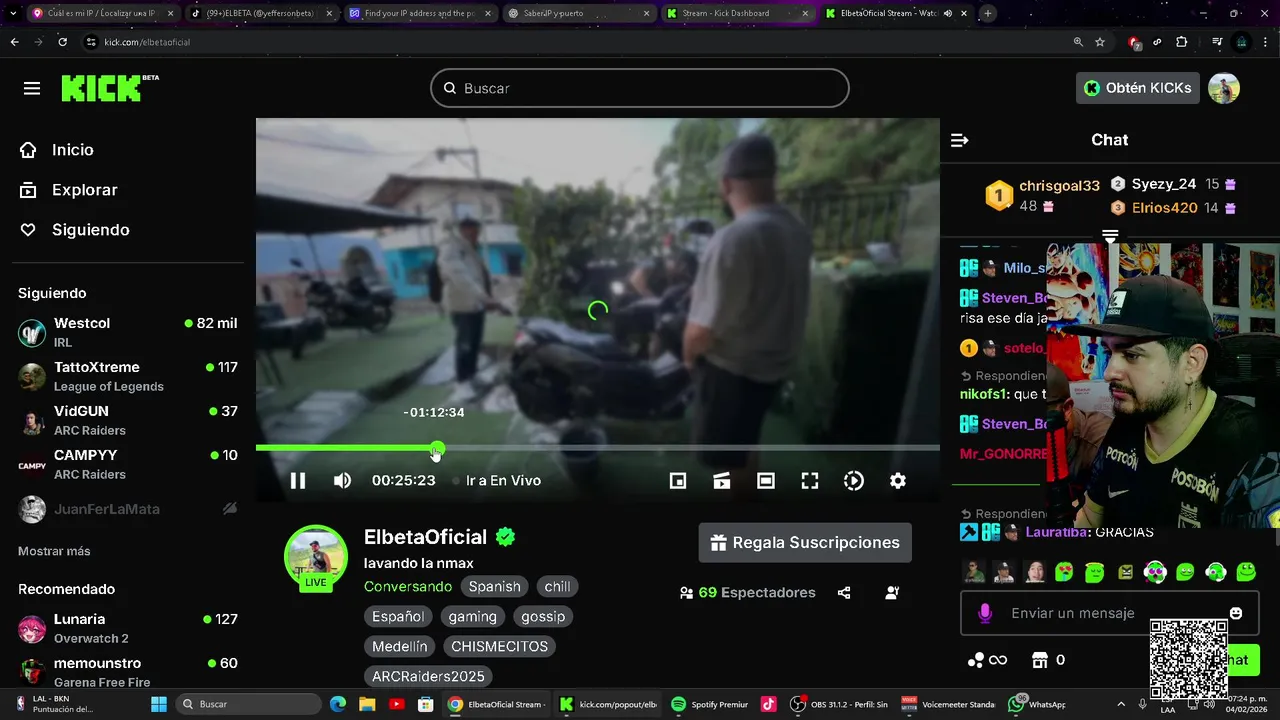The width and height of the screenshot is (1280, 720).
Task: Click the Buscar search field on Kick
Action: point(640,88)
